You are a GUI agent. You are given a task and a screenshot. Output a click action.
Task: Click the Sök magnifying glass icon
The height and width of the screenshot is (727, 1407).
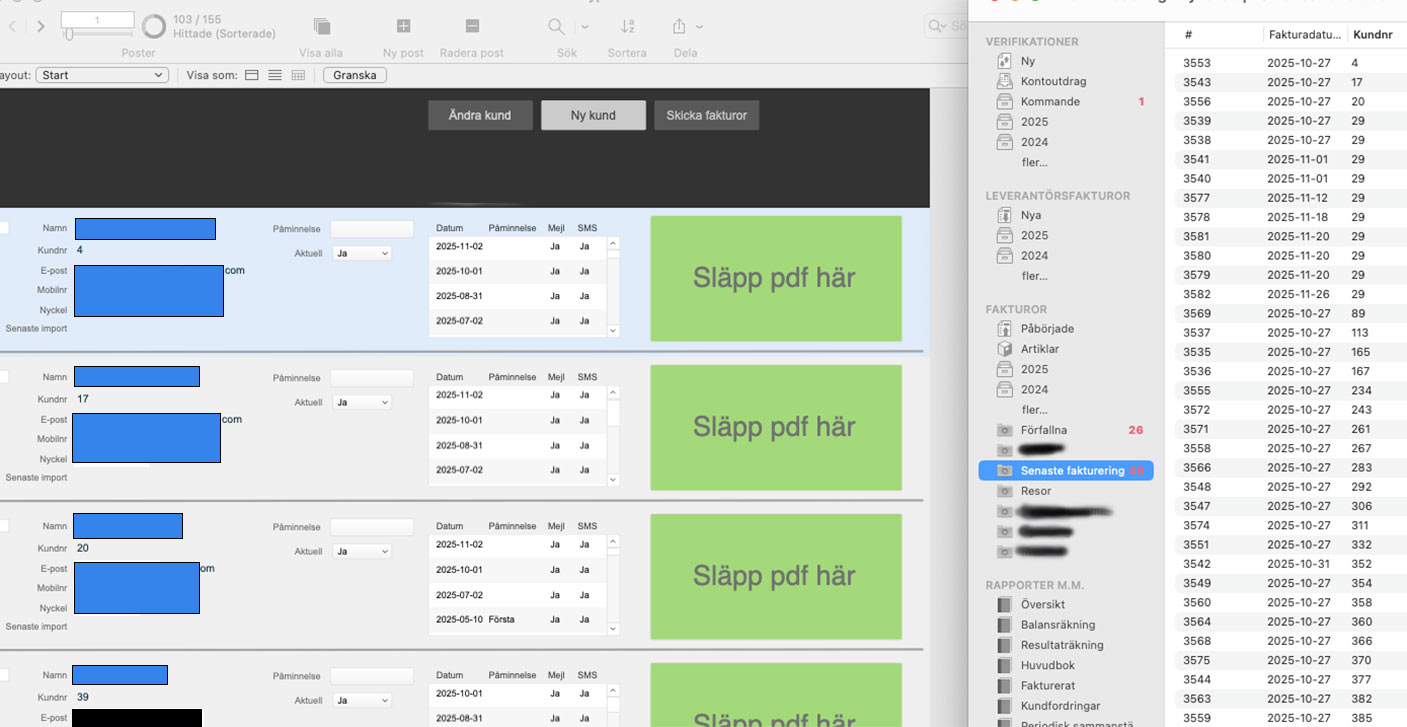(557, 27)
